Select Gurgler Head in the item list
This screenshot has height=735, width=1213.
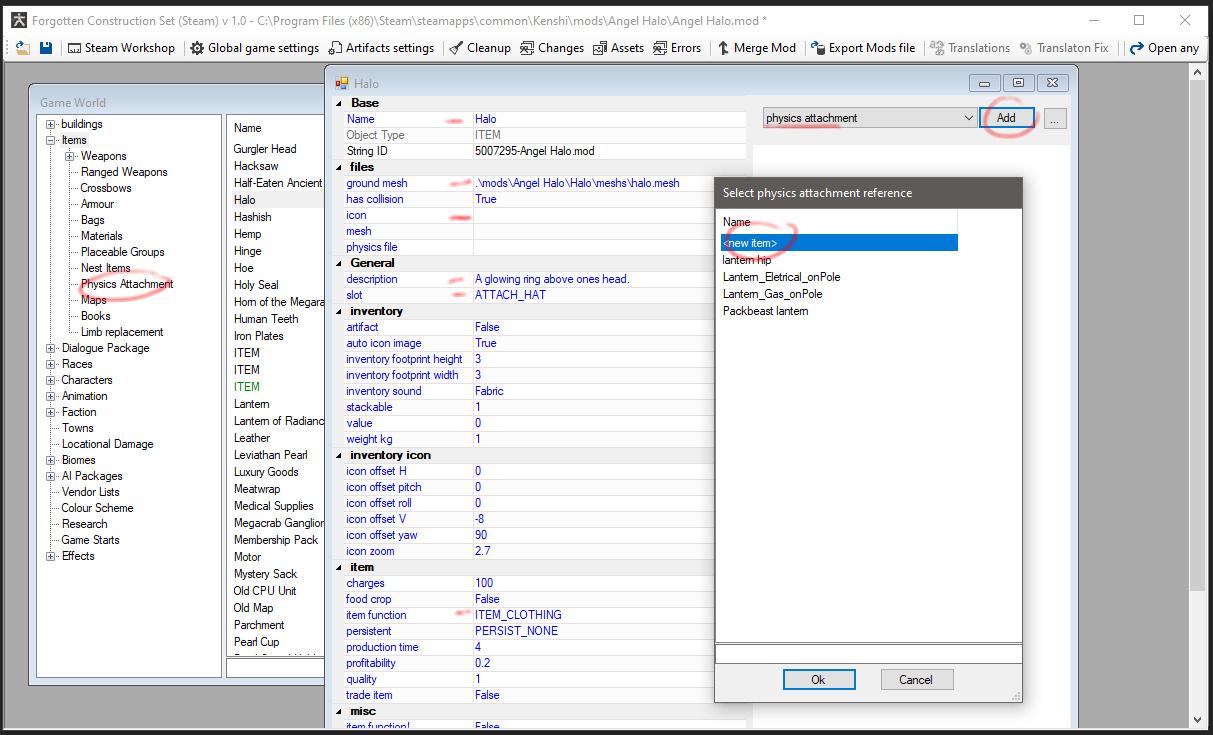coord(265,149)
